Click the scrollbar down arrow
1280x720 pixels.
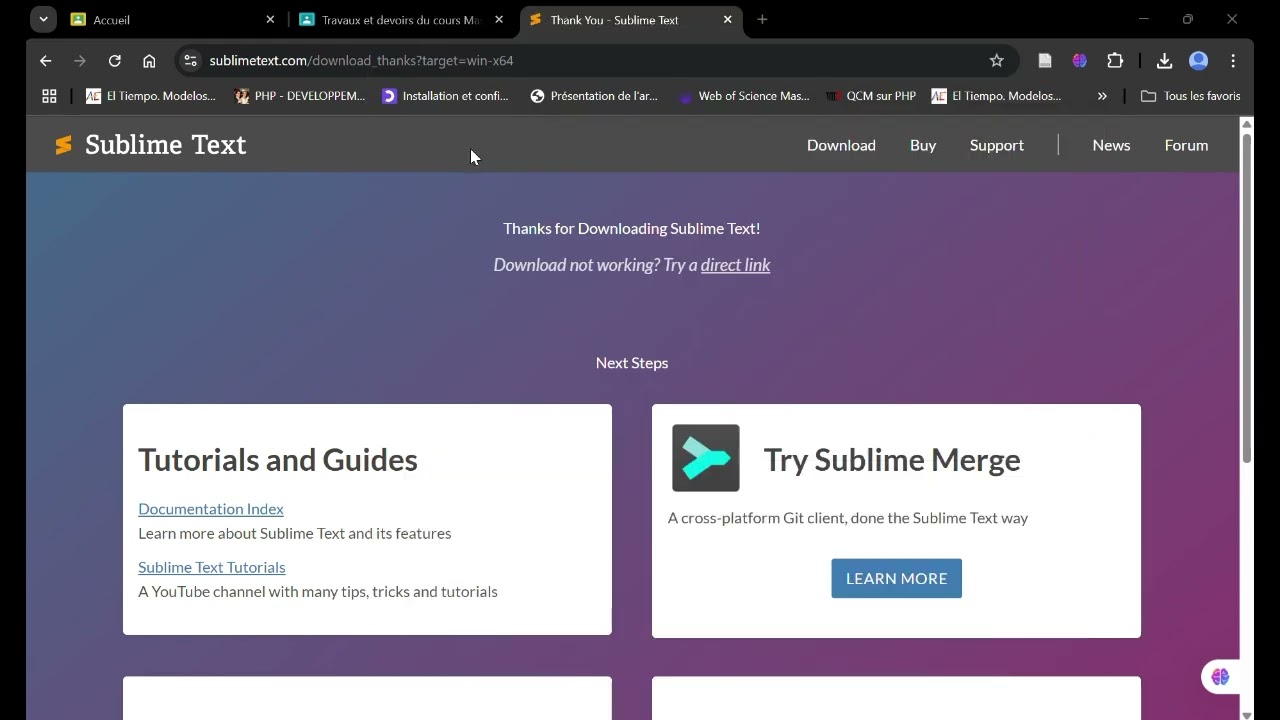pos(1247,714)
